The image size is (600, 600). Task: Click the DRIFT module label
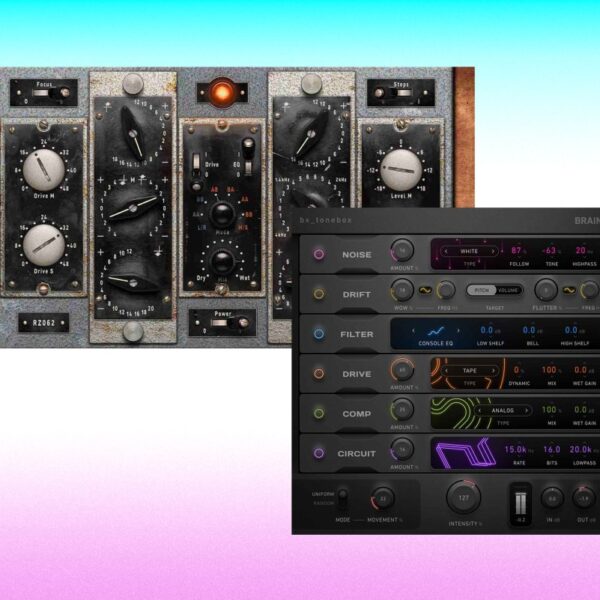point(357,295)
